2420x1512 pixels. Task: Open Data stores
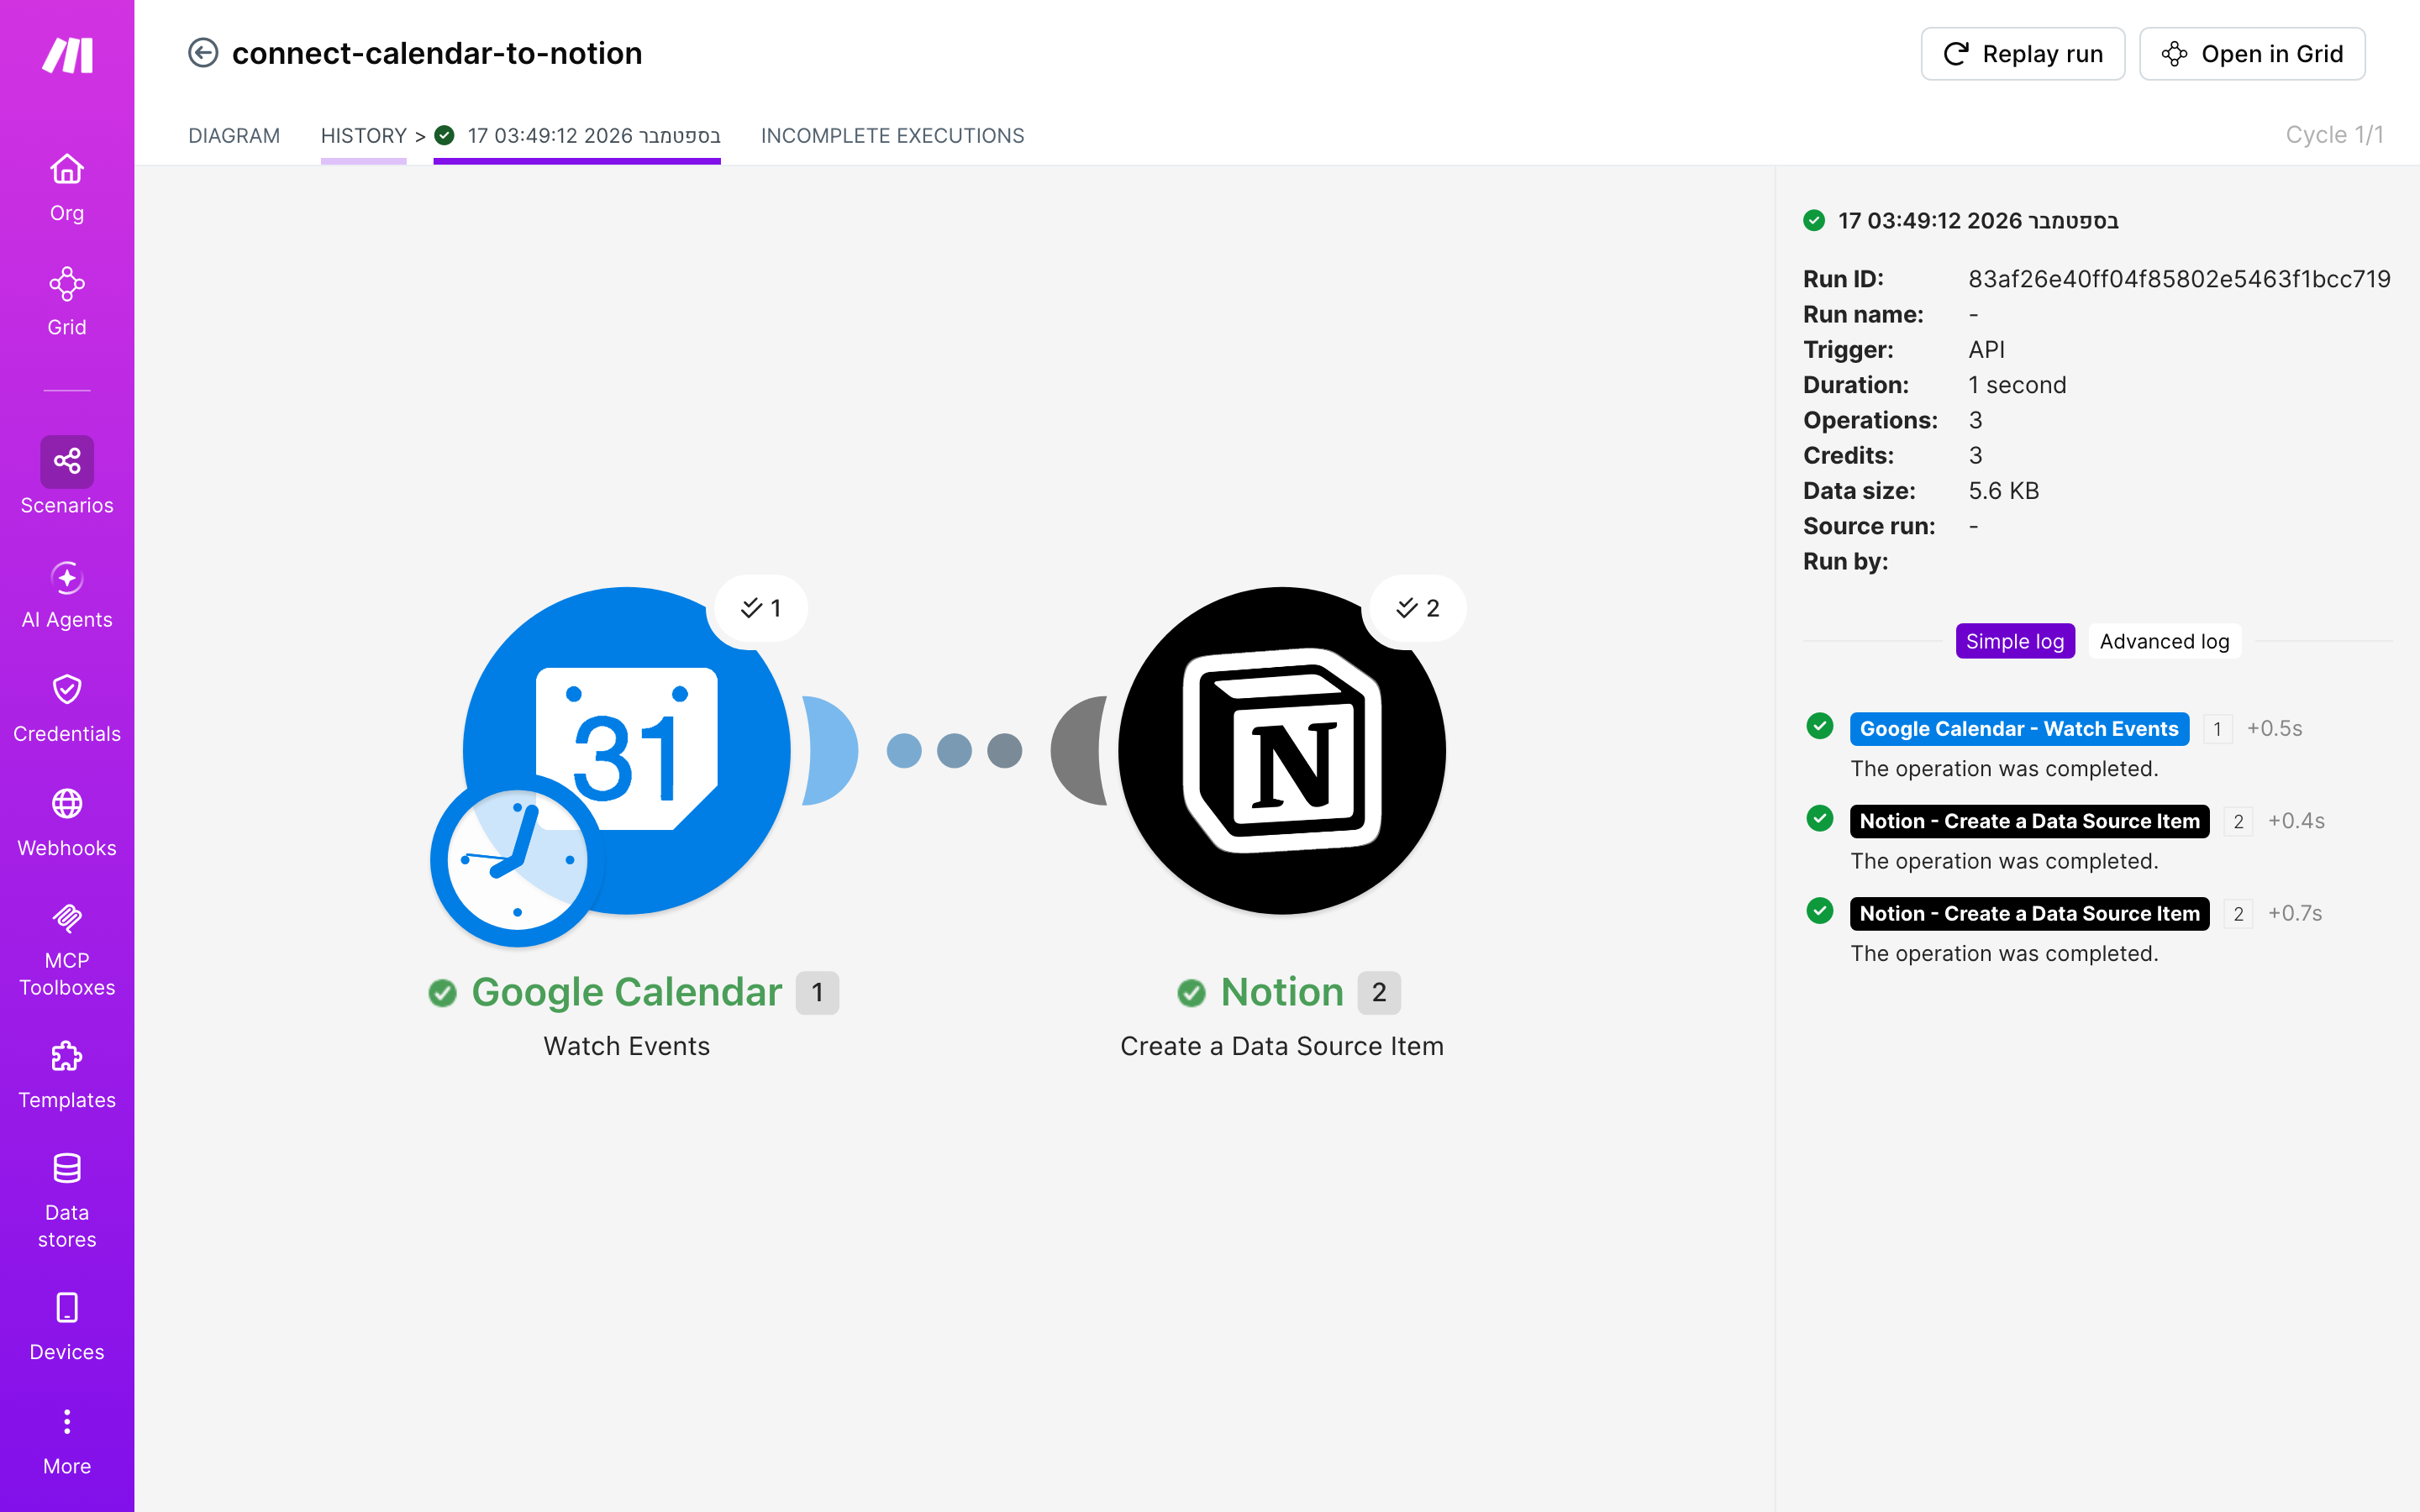pyautogui.click(x=67, y=1201)
